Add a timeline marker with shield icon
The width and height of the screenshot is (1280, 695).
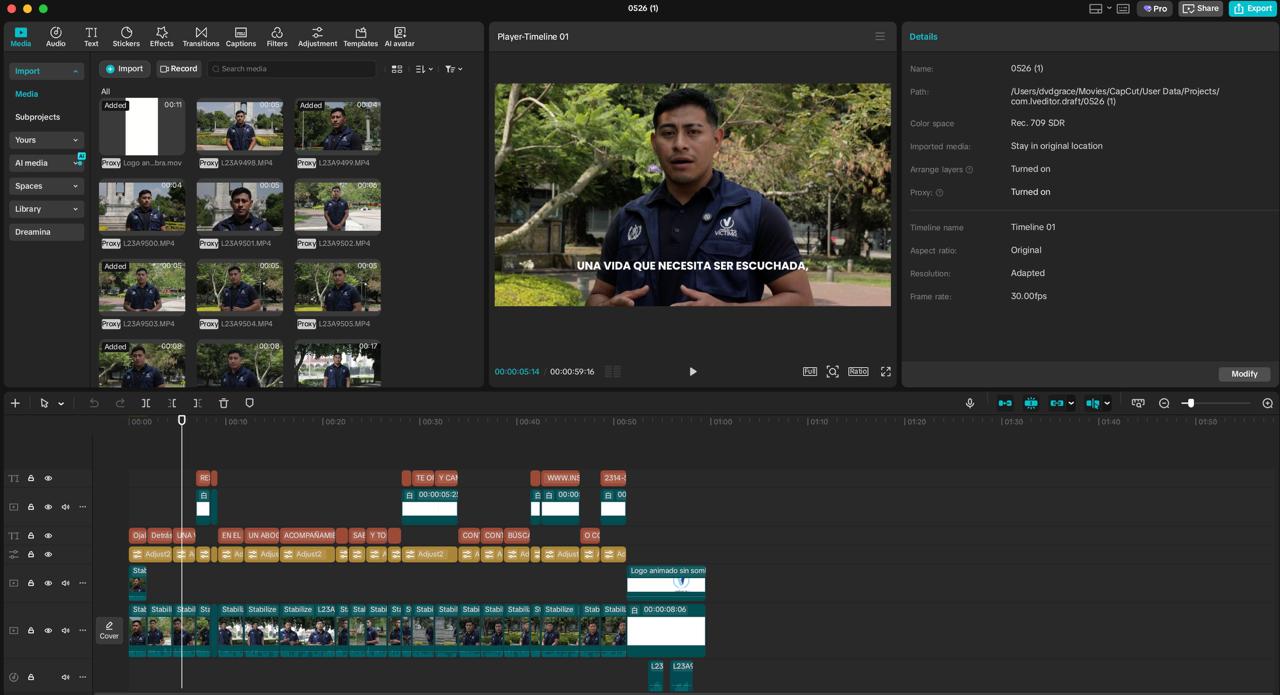pos(249,403)
